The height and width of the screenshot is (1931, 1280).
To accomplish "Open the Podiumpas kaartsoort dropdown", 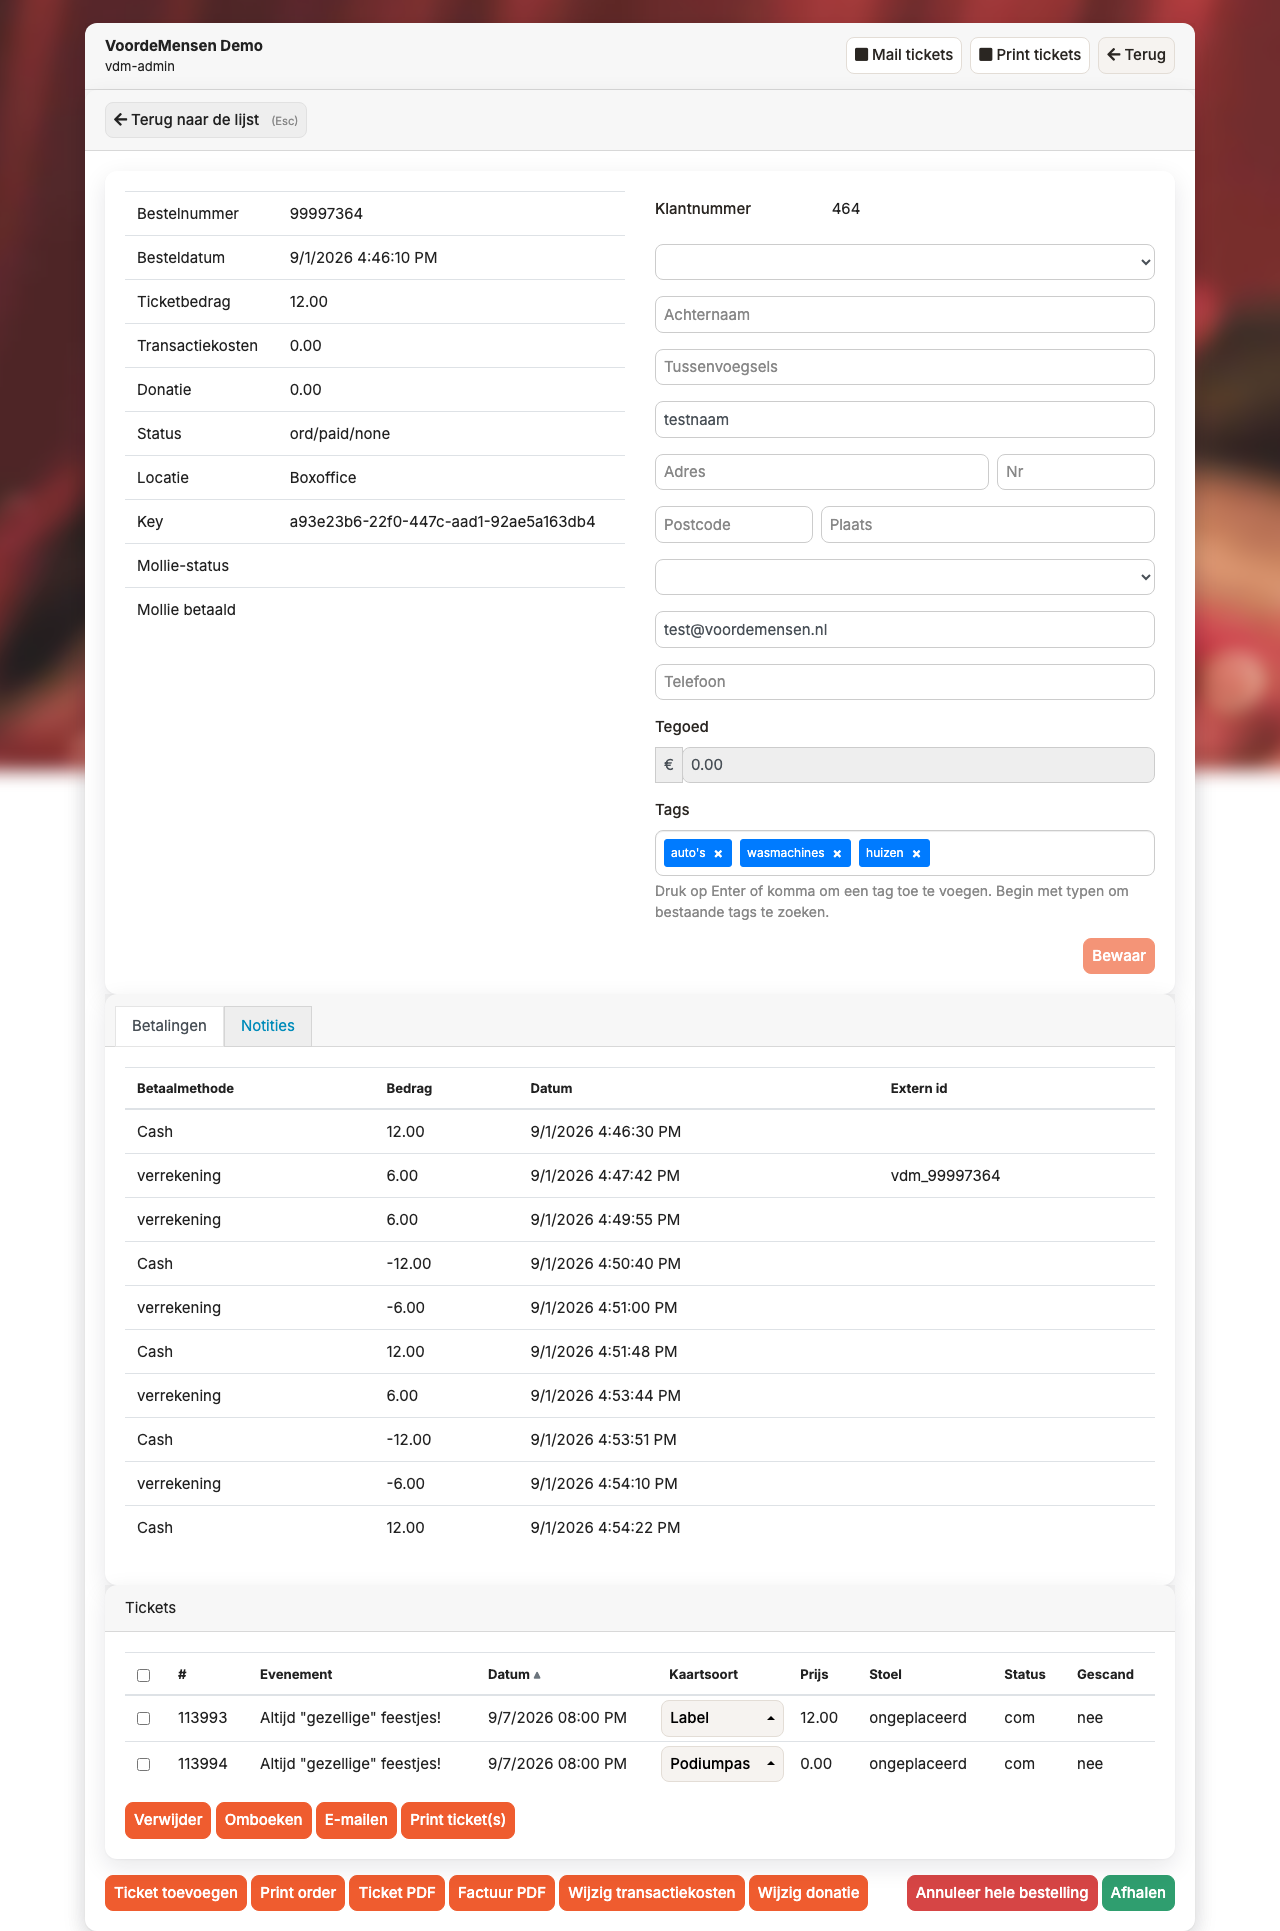I will tap(722, 1764).
